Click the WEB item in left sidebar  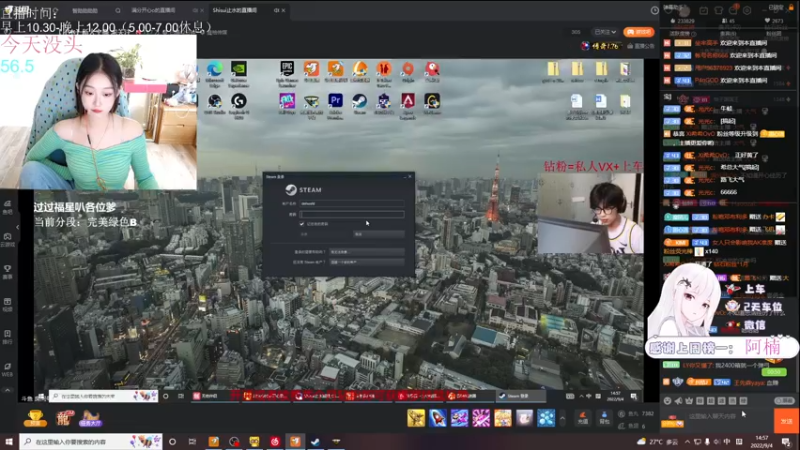[x=7, y=370]
